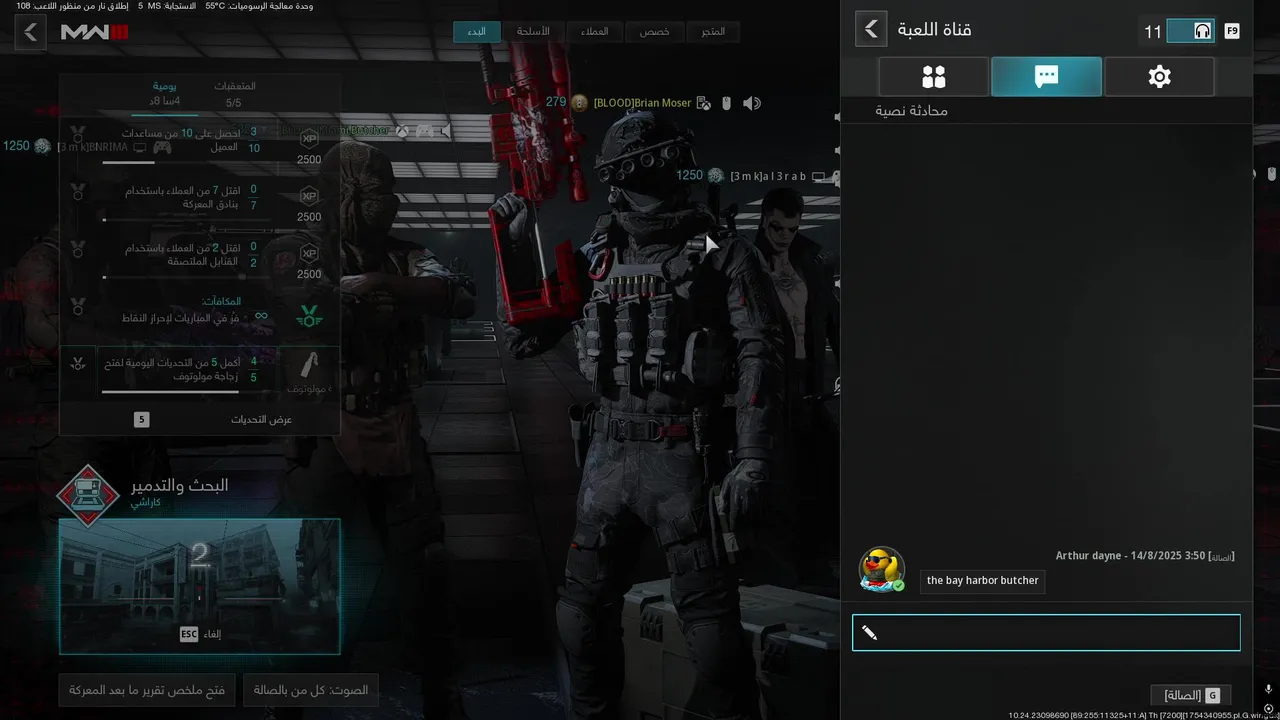The width and height of the screenshot is (1280, 720).
Task: Select message 'the bay harbor butcher'
Action: [983, 581]
